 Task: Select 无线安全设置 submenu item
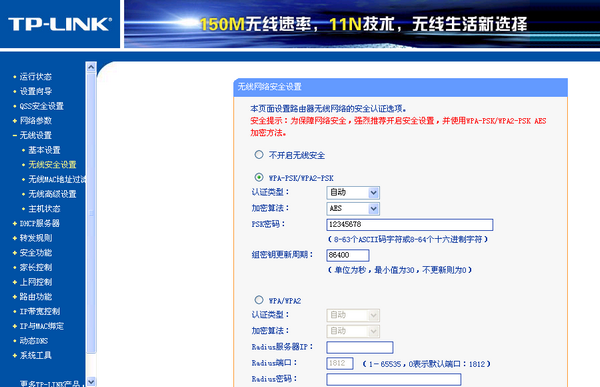click(52, 165)
